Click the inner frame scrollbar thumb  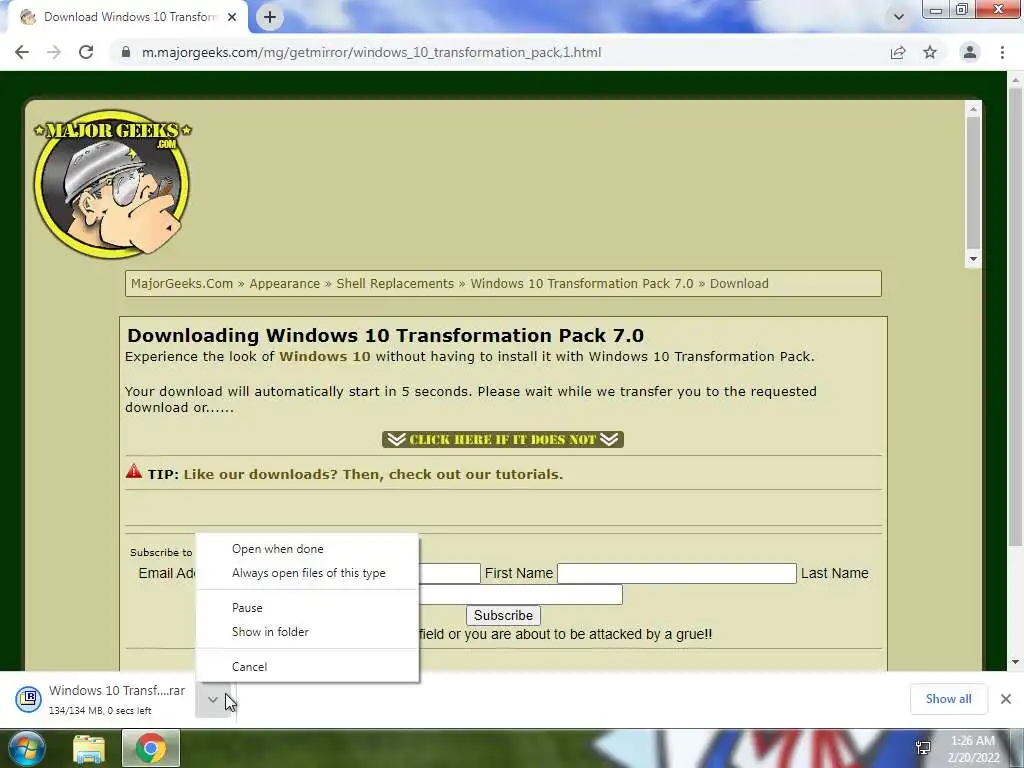(x=973, y=184)
